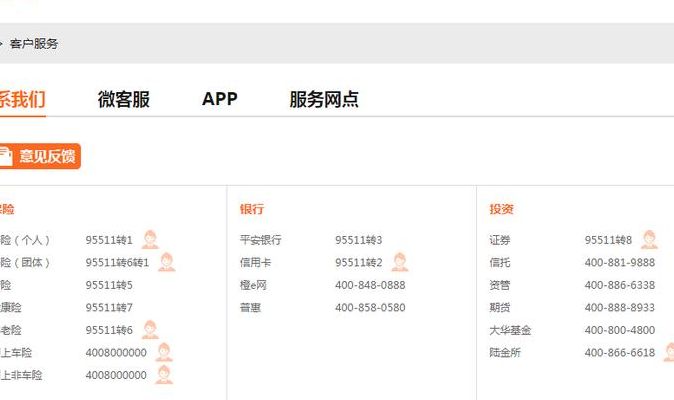The width and height of the screenshot is (674, 400).
Task: Click the 银行 section heading
Action: coord(252,209)
